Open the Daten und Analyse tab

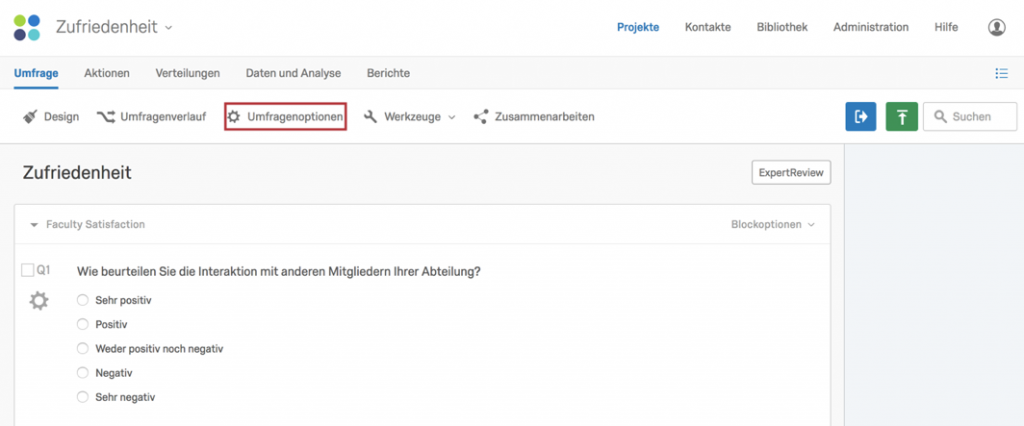(293, 73)
